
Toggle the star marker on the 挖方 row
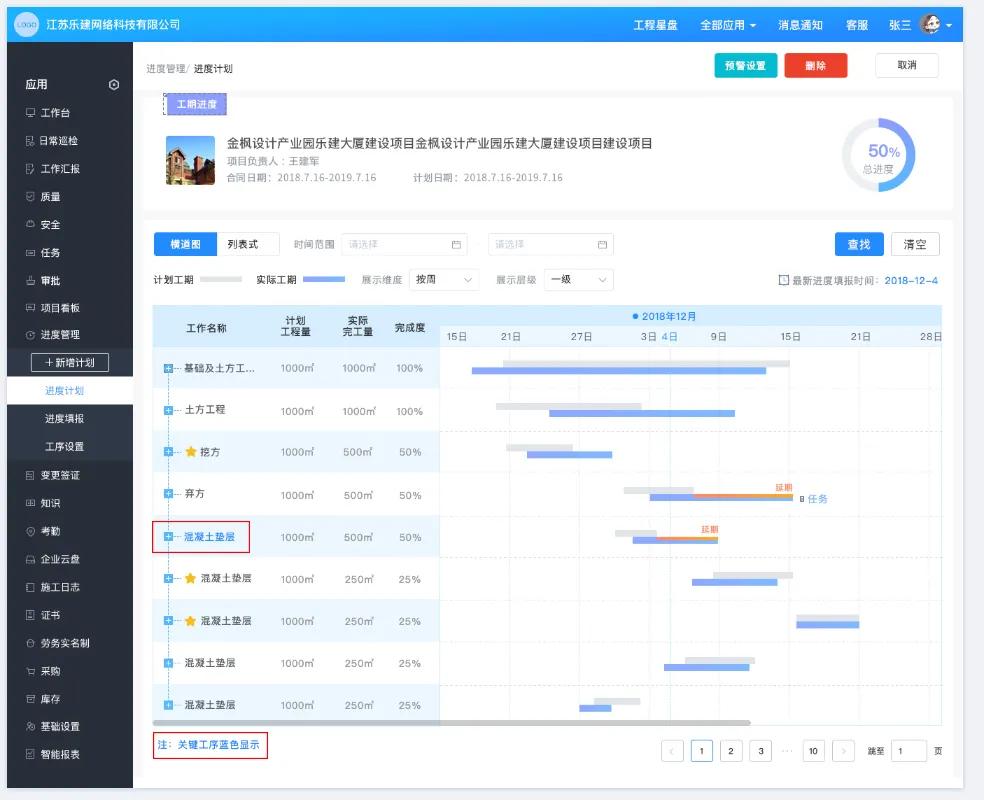[x=190, y=453]
